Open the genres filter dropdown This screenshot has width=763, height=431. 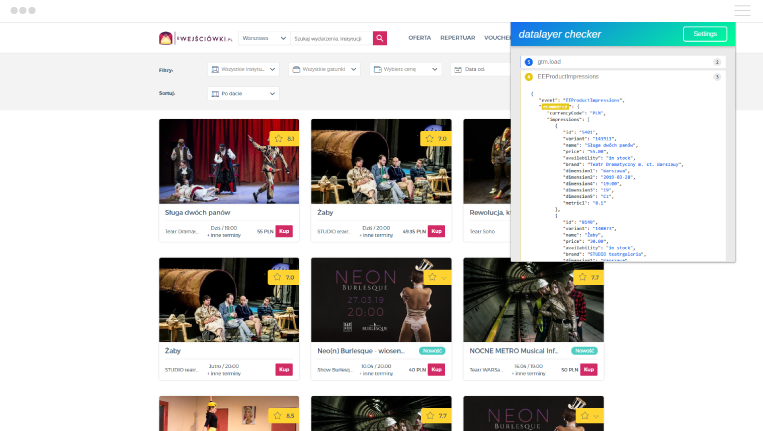coord(325,70)
